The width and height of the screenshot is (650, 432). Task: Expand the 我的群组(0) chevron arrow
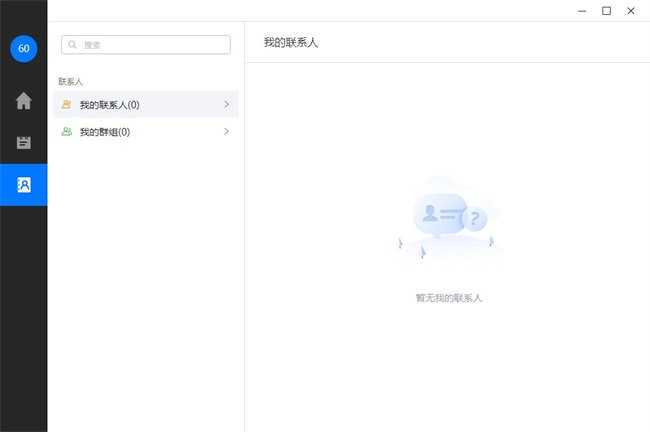[227, 132]
